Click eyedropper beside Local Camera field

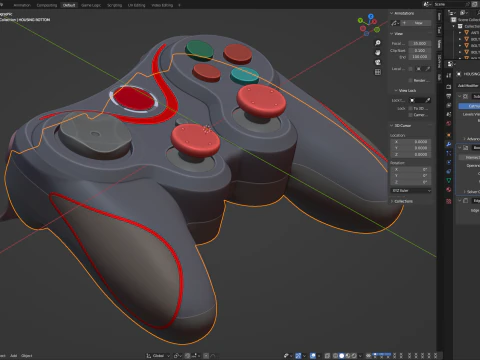(x=428, y=69)
